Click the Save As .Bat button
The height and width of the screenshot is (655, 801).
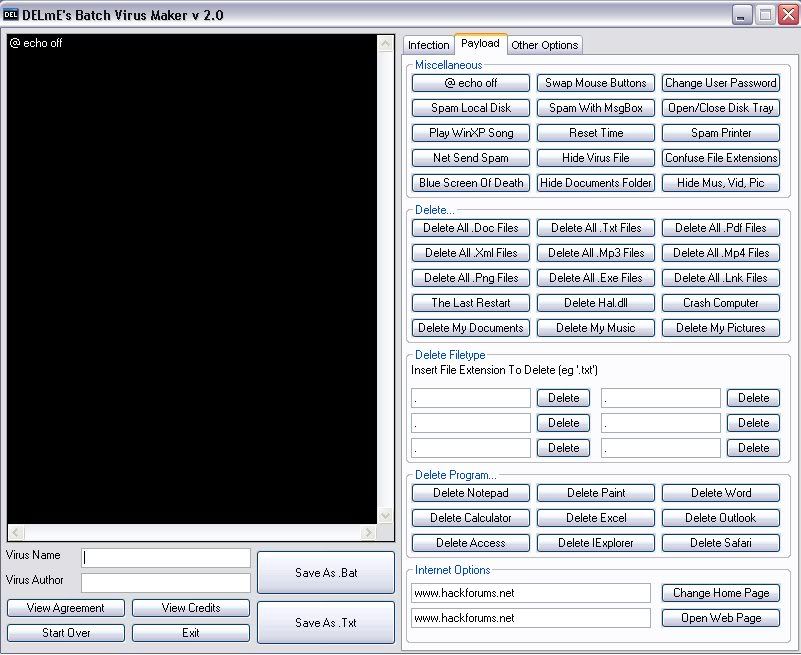326,573
